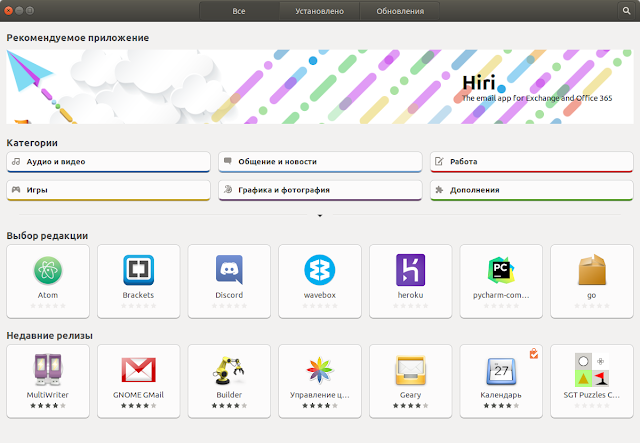
Task: Click the star rating under Builder
Action: (229, 405)
